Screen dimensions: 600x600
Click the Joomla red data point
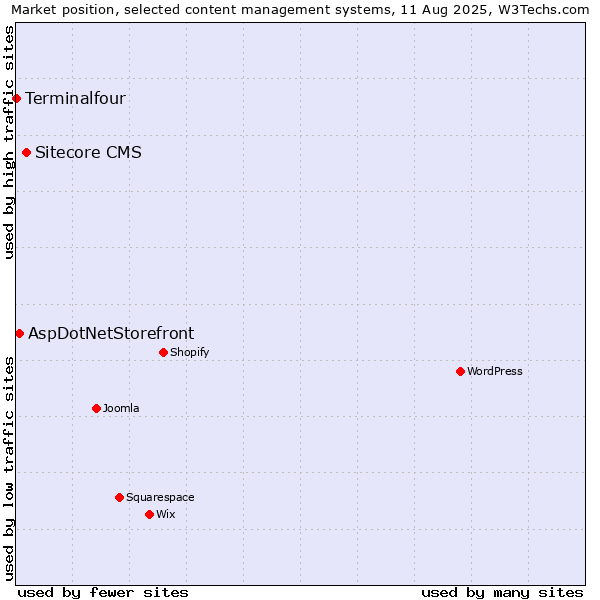[x=96, y=409]
